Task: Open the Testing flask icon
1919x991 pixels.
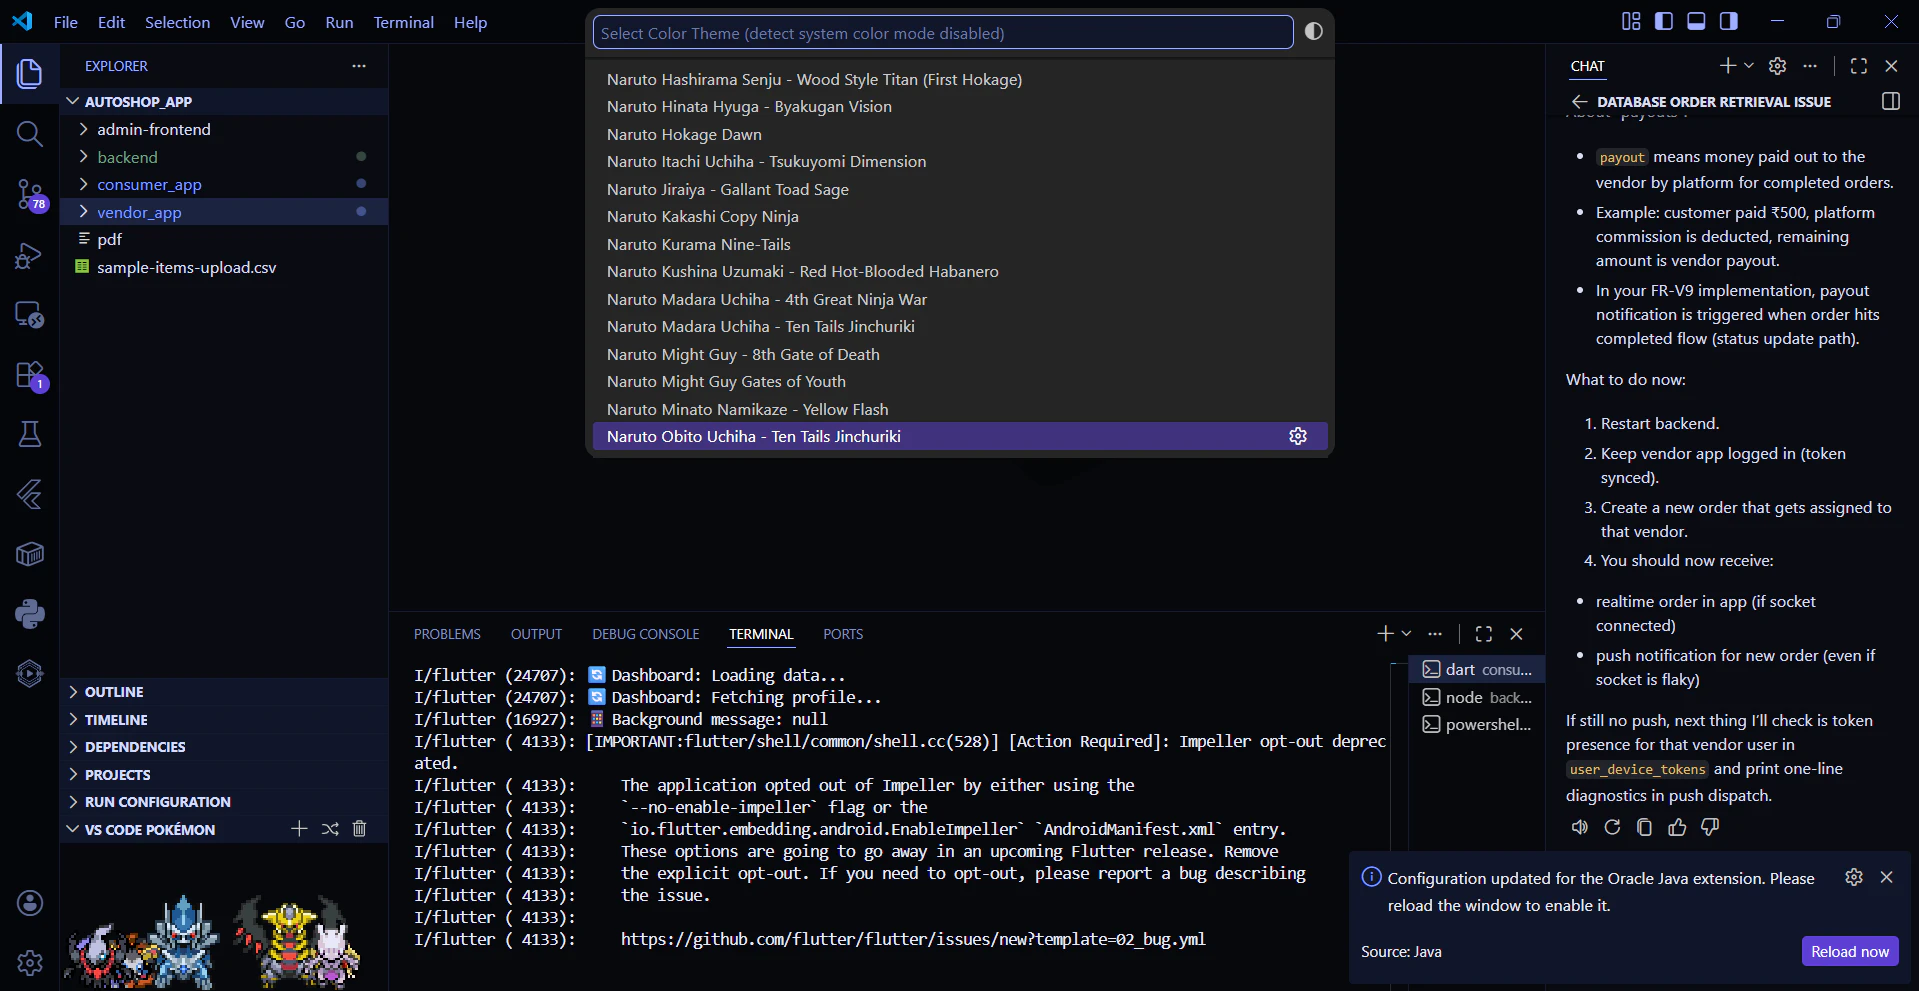Action: coord(30,433)
